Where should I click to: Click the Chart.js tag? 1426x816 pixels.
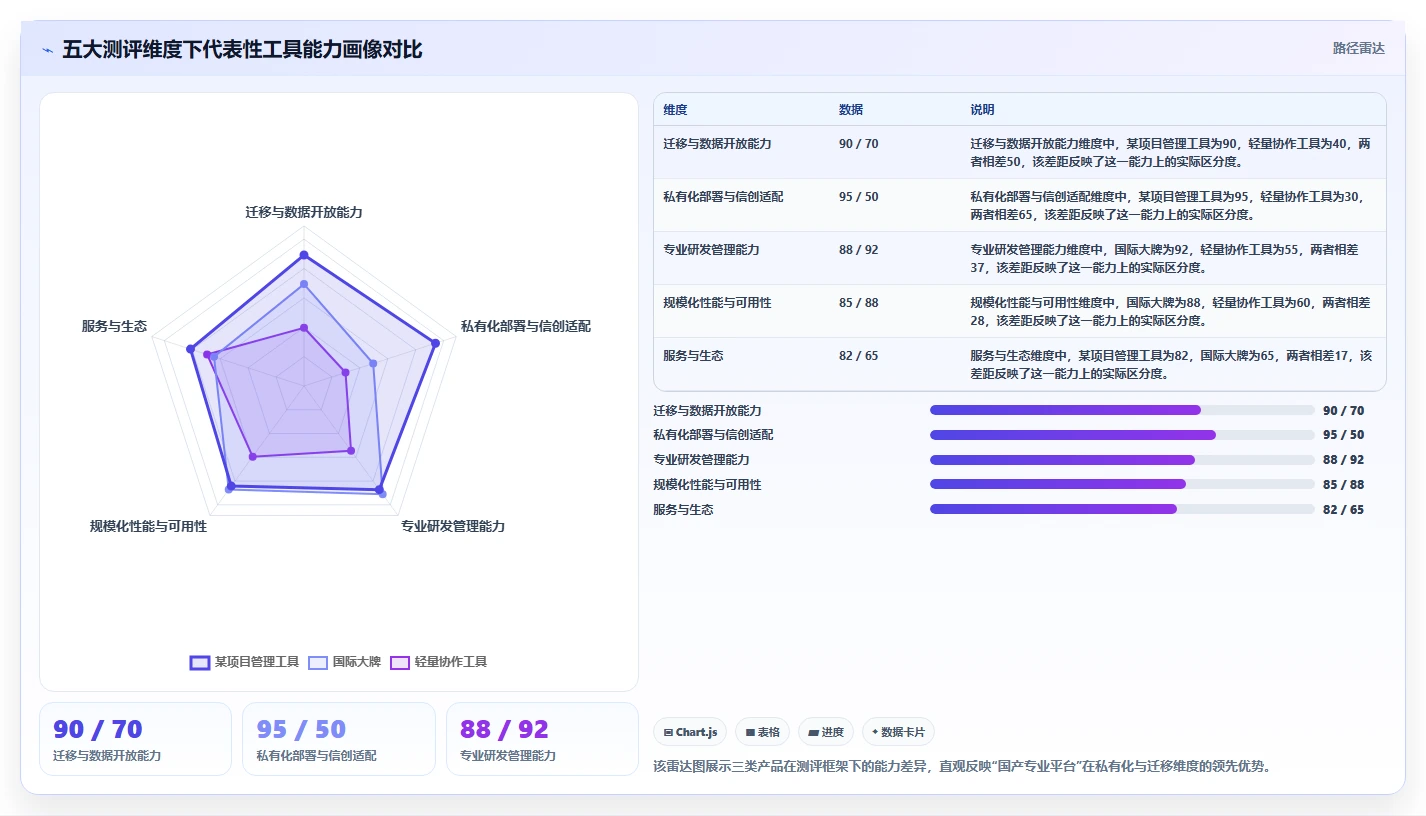point(690,732)
